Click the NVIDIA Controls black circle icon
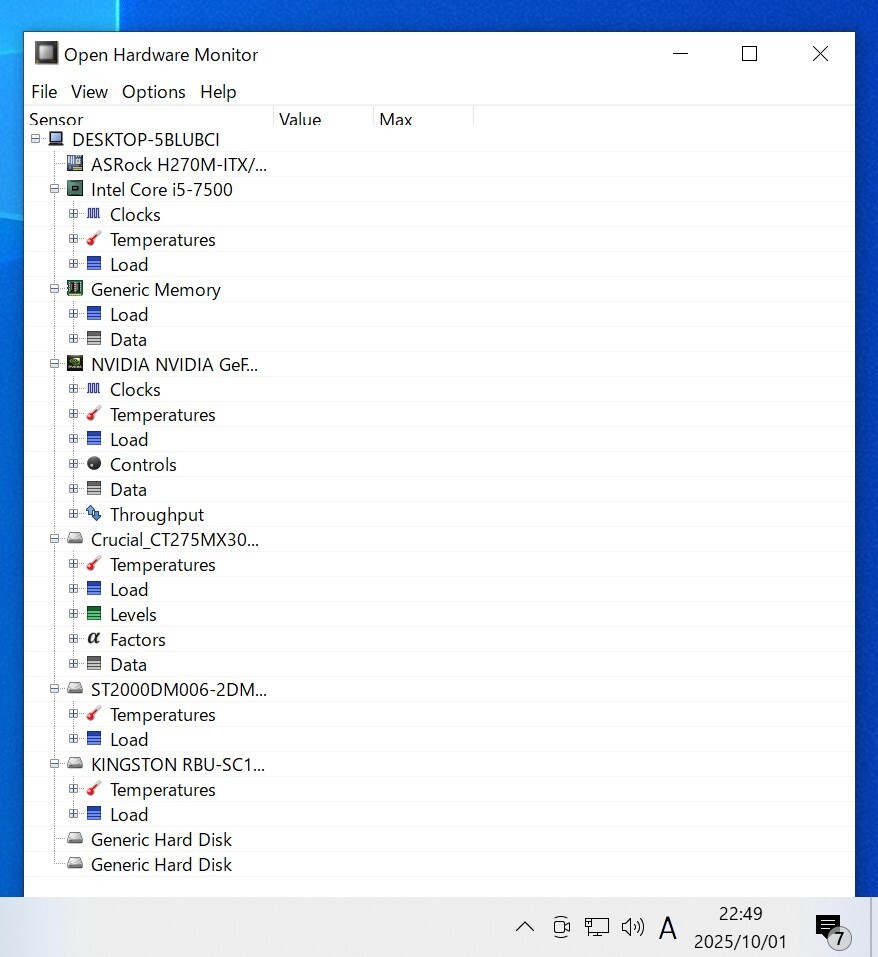878x957 pixels. point(94,464)
